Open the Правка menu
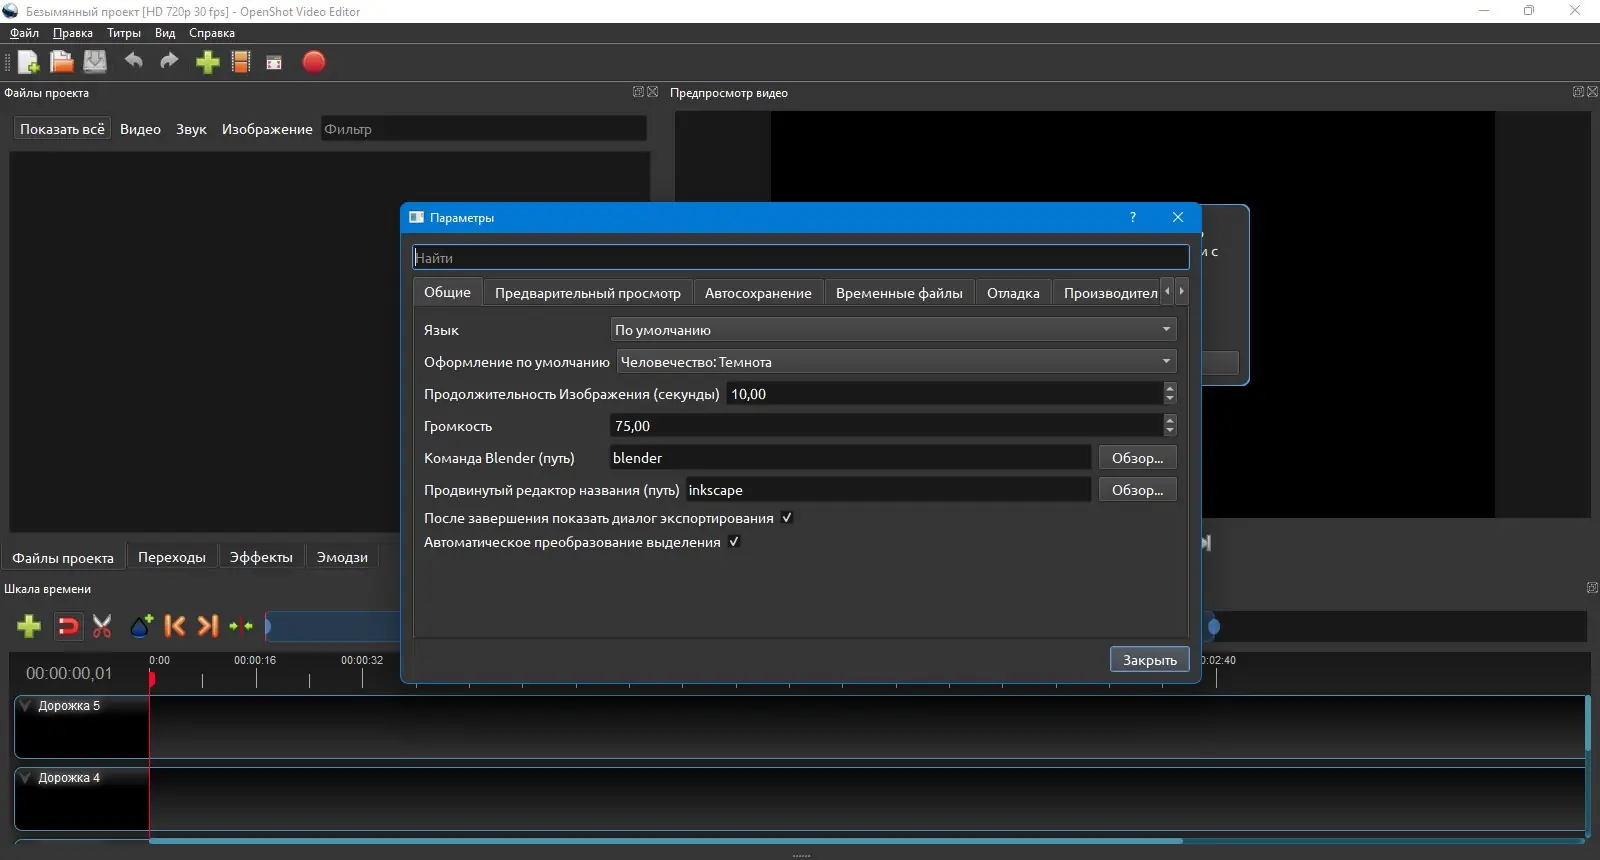Screen dimensions: 1600x860 (x=73, y=33)
